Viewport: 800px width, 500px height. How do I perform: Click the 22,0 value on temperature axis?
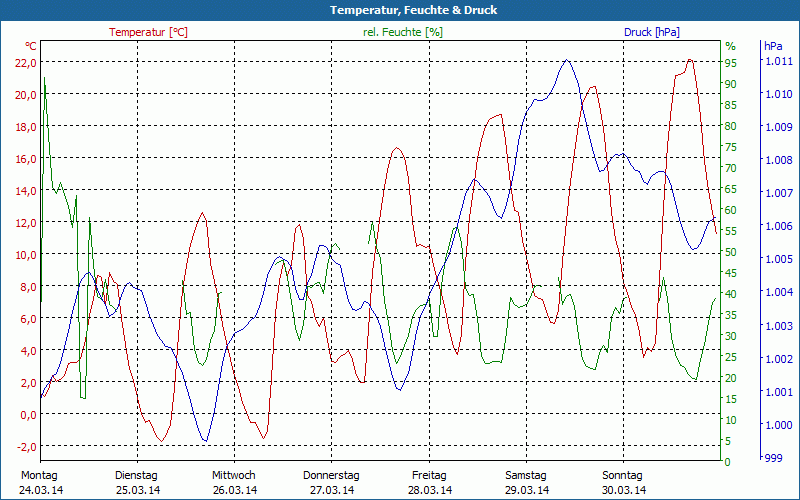25,62
